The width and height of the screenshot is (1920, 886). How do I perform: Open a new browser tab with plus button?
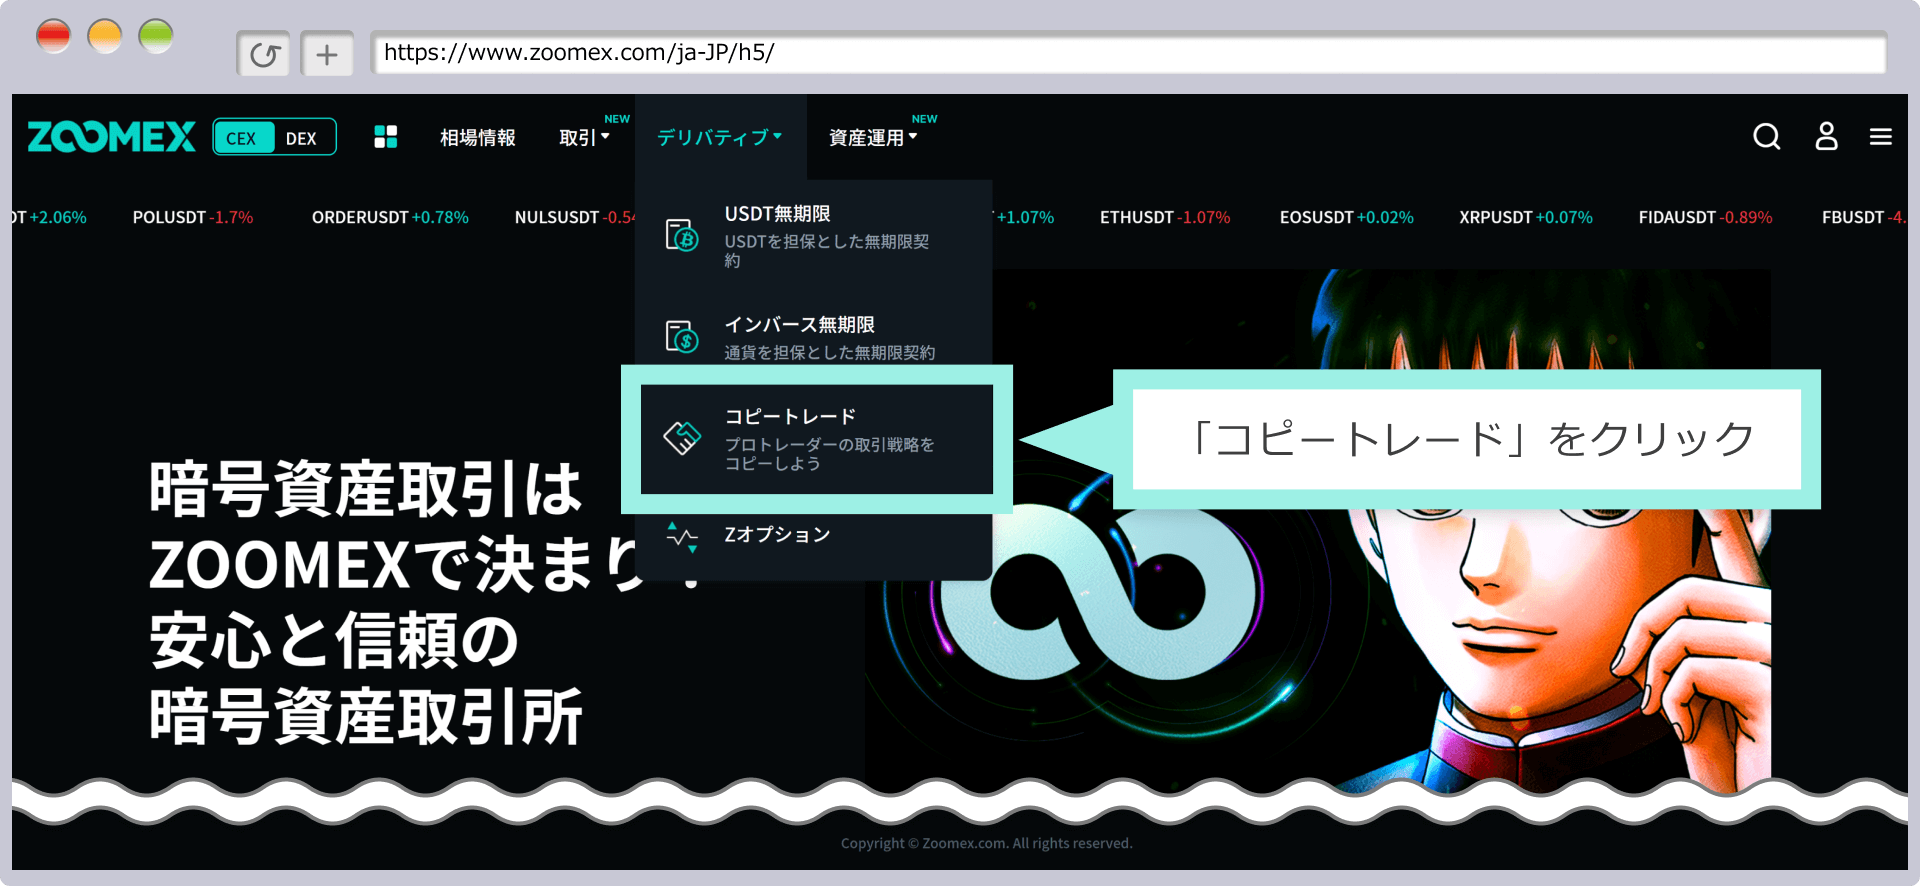pos(327,54)
